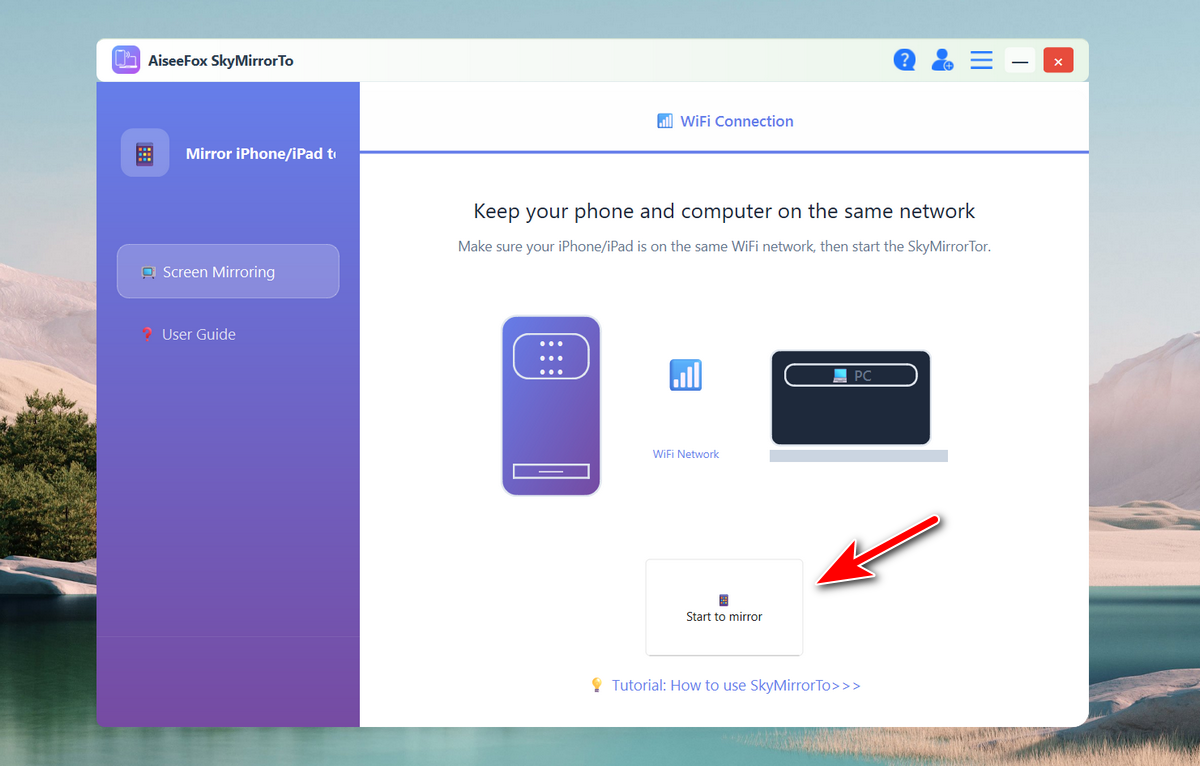The image size is (1200, 766).
Task: Select Screen Mirroring in the sidebar
Action: coord(228,272)
